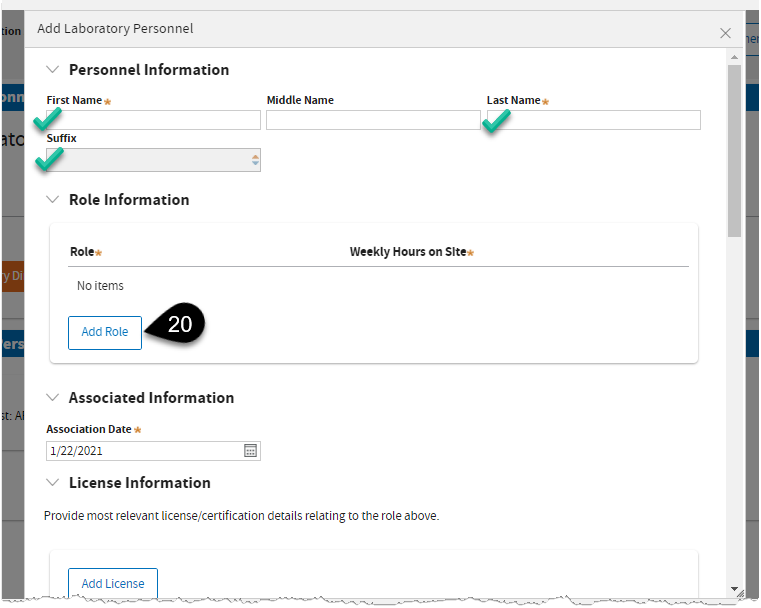761x608 pixels.
Task: Click the Weekly Hours on Site header
Action: point(407,252)
